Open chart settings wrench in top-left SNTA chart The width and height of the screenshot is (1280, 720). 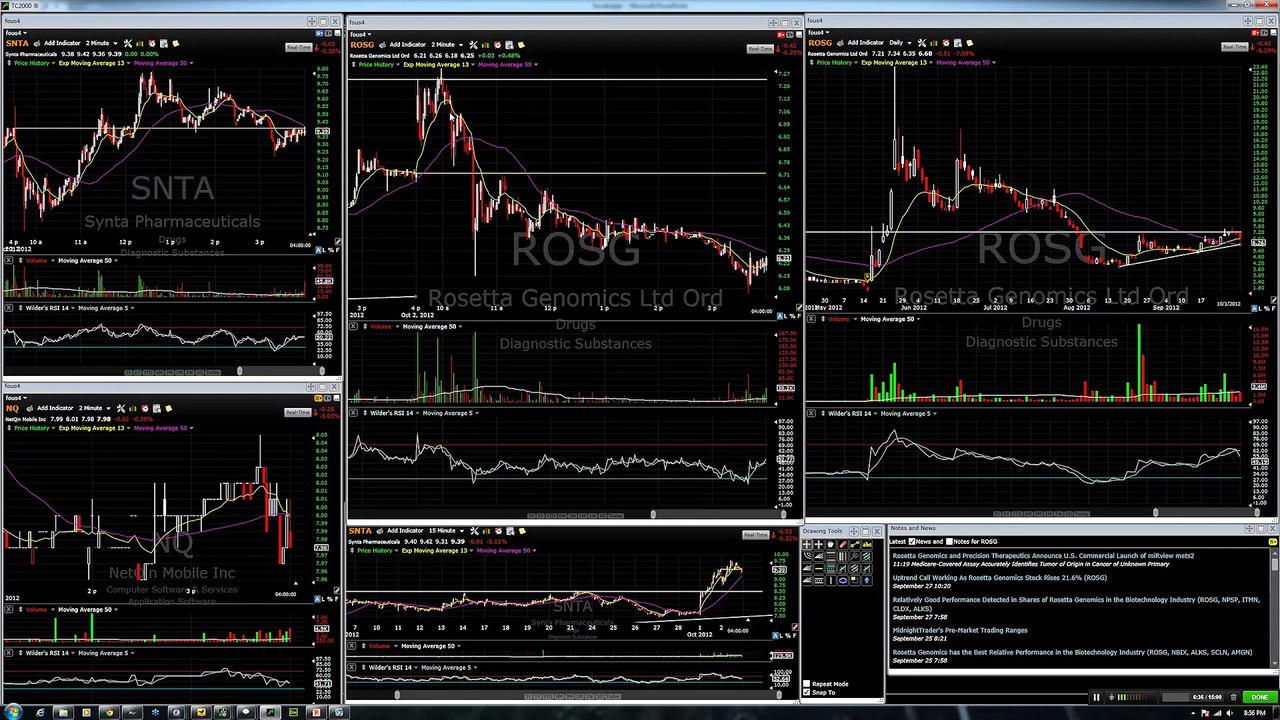pyautogui.click(x=127, y=43)
